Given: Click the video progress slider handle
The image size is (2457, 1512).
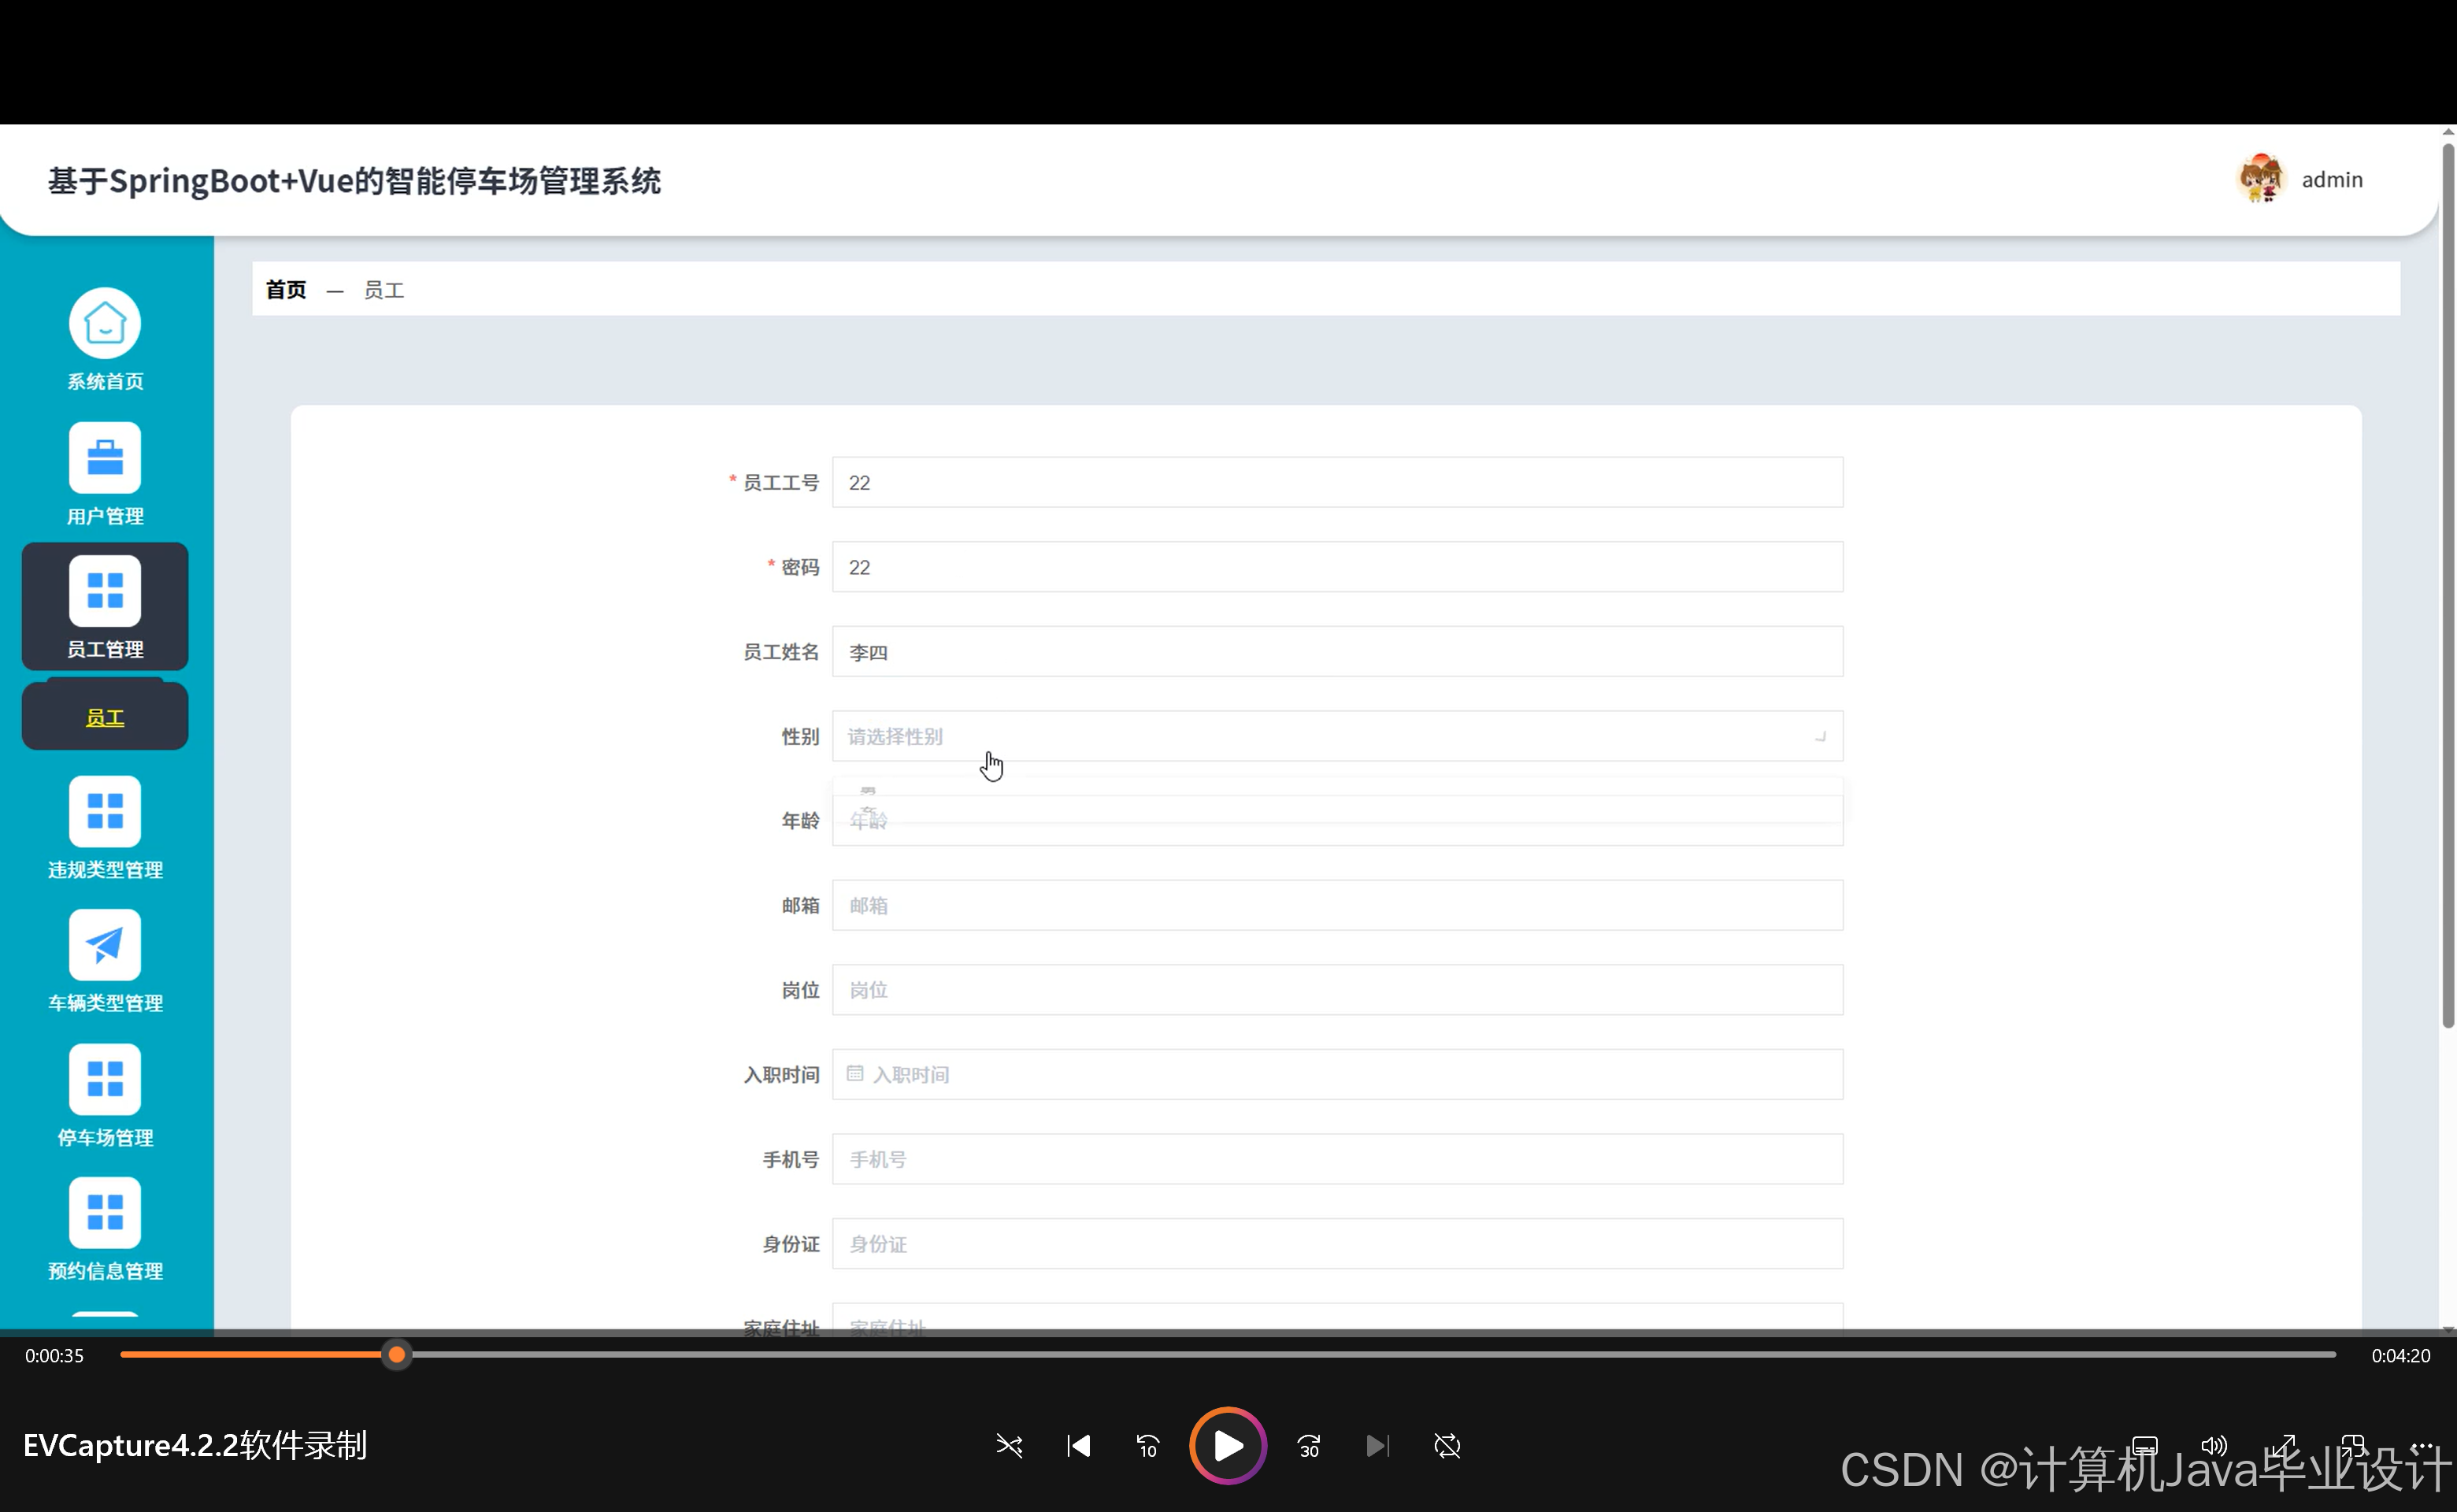Looking at the screenshot, I should 397,1355.
